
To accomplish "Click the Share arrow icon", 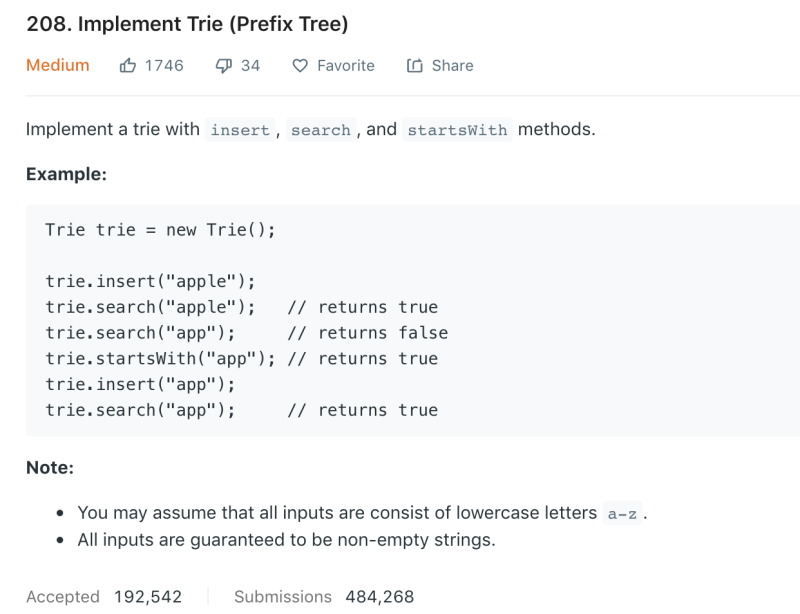I will coord(414,65).
